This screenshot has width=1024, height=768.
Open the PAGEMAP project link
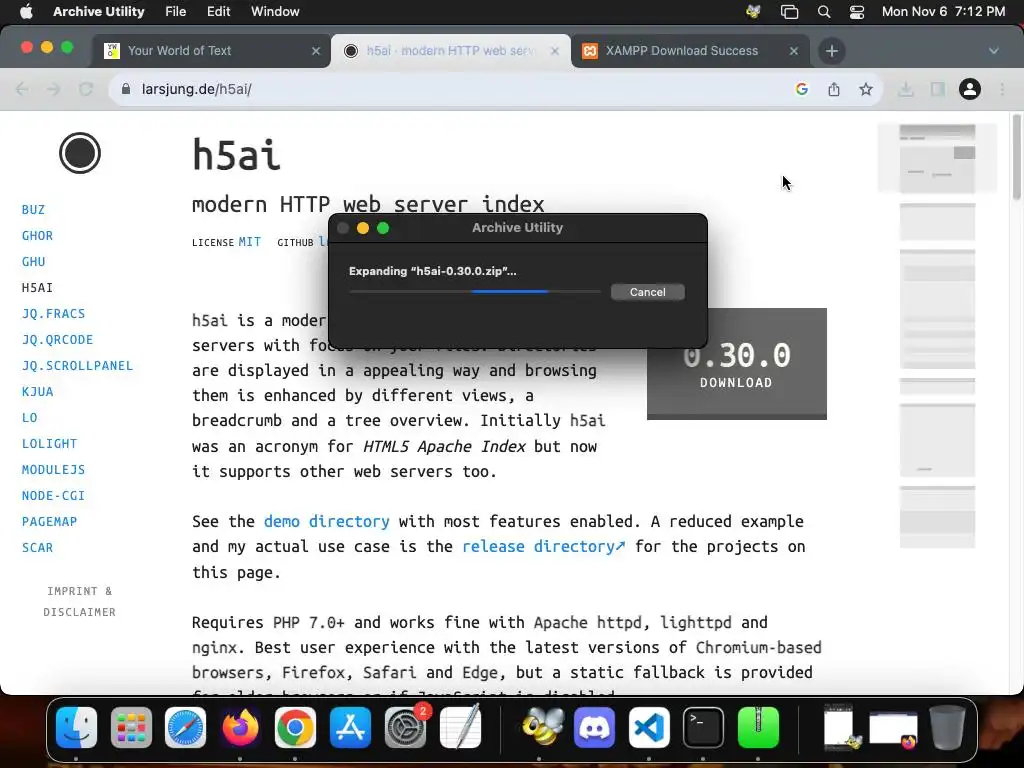[x=50, y=522]
